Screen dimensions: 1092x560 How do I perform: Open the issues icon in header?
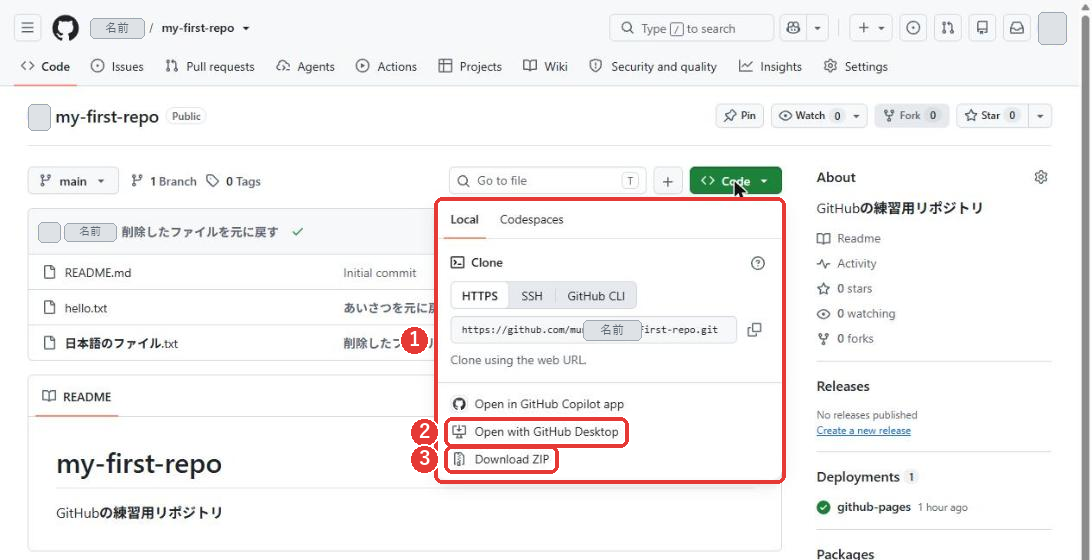[x=913, y=28]
